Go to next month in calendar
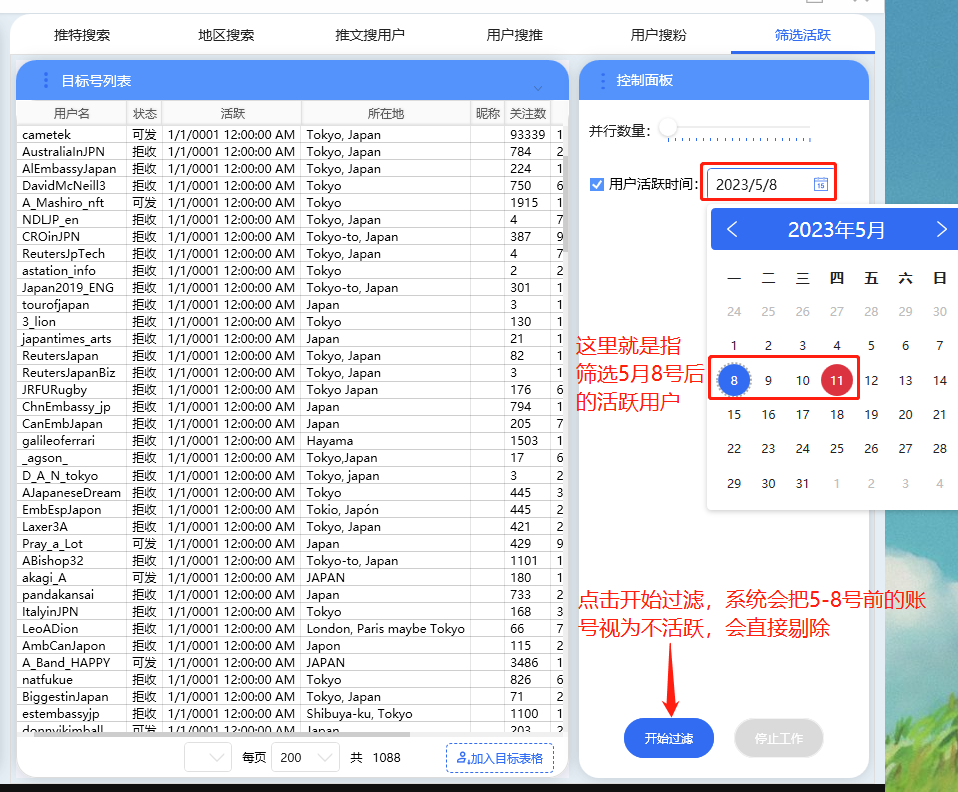The image size is (958, 792). click(941, 230)
